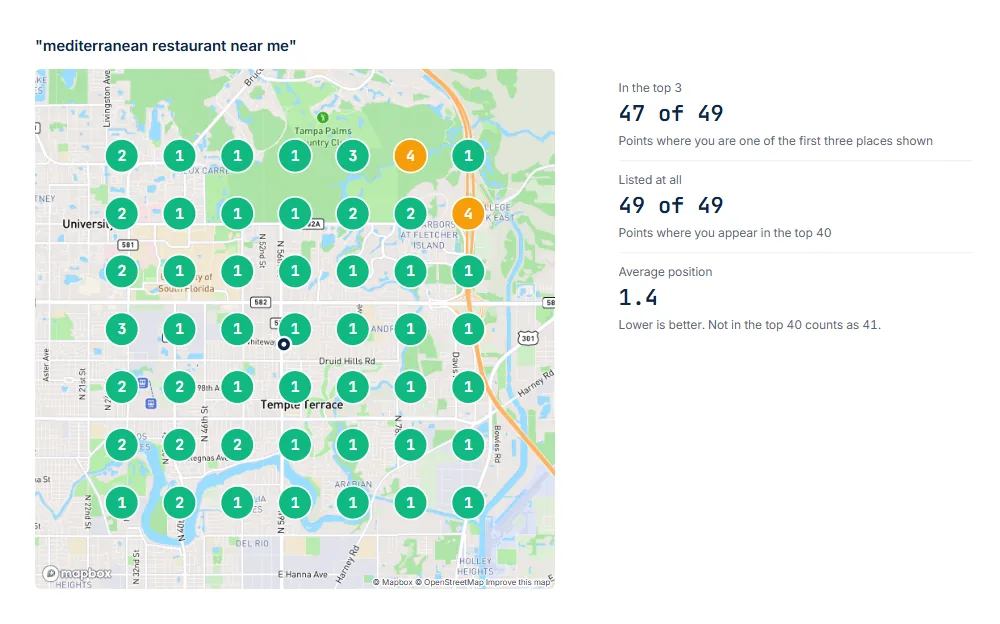This screenshot has width=1000, height=624.
Task: Click the 1 marker directly above the location pin
Action: point(295,329)
